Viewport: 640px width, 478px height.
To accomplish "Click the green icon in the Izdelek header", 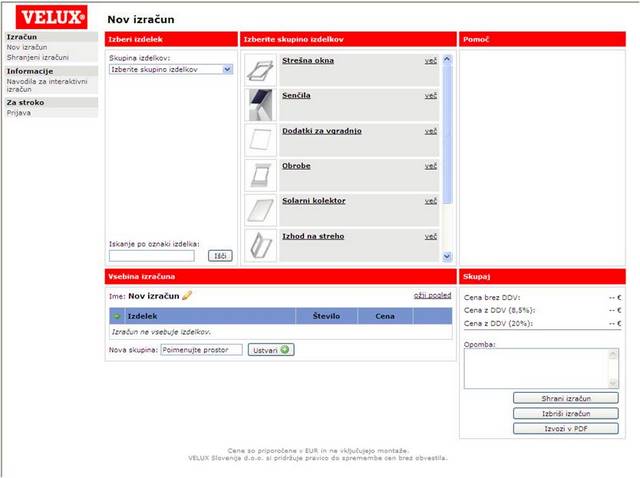I will tap(116, 316).
